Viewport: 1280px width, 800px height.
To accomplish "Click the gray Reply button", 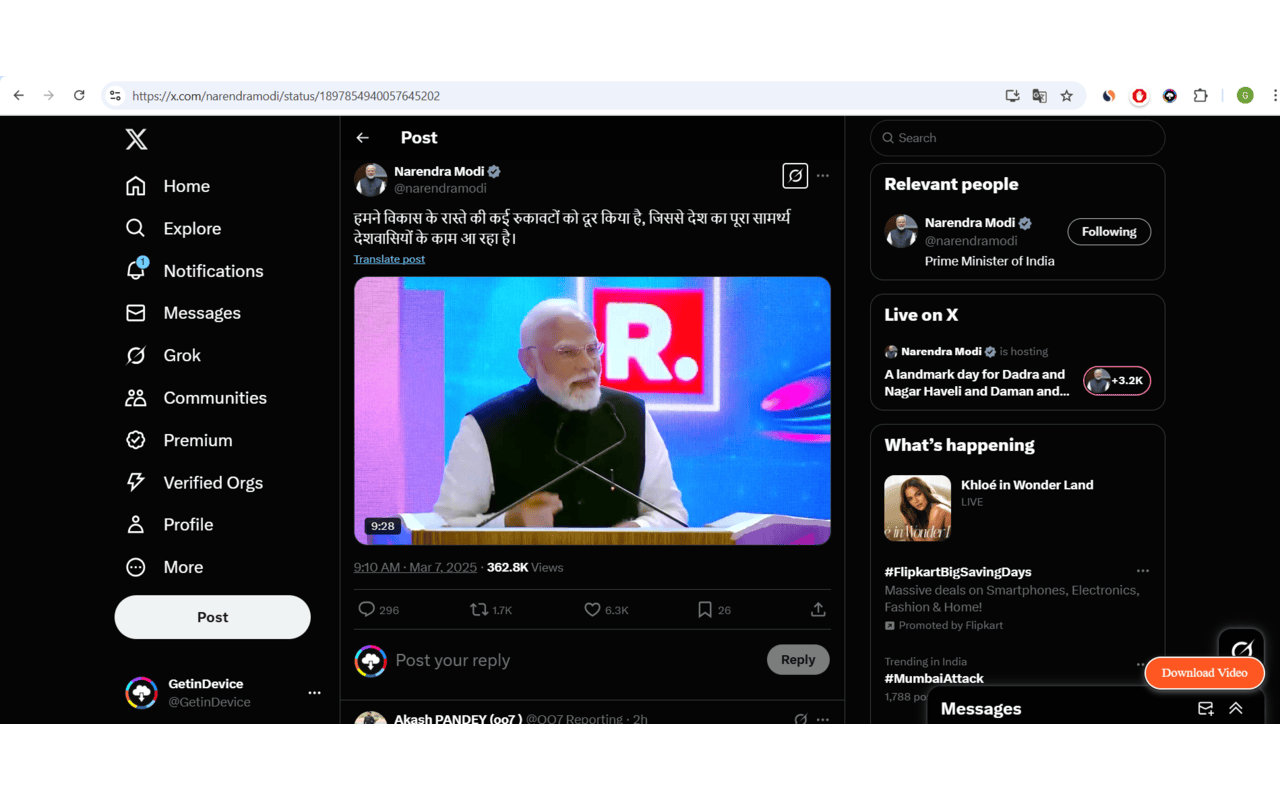I will (x=798, y=660).
